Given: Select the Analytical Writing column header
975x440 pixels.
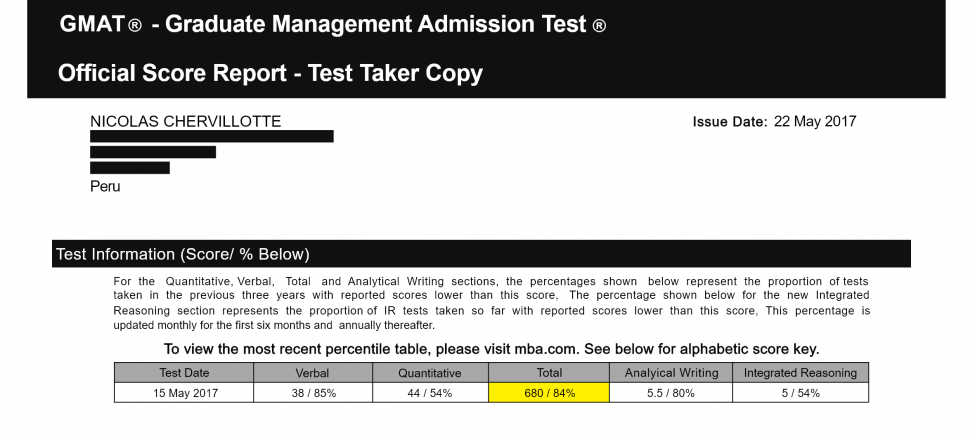Looking at the screenshot, I should [671, 373].
